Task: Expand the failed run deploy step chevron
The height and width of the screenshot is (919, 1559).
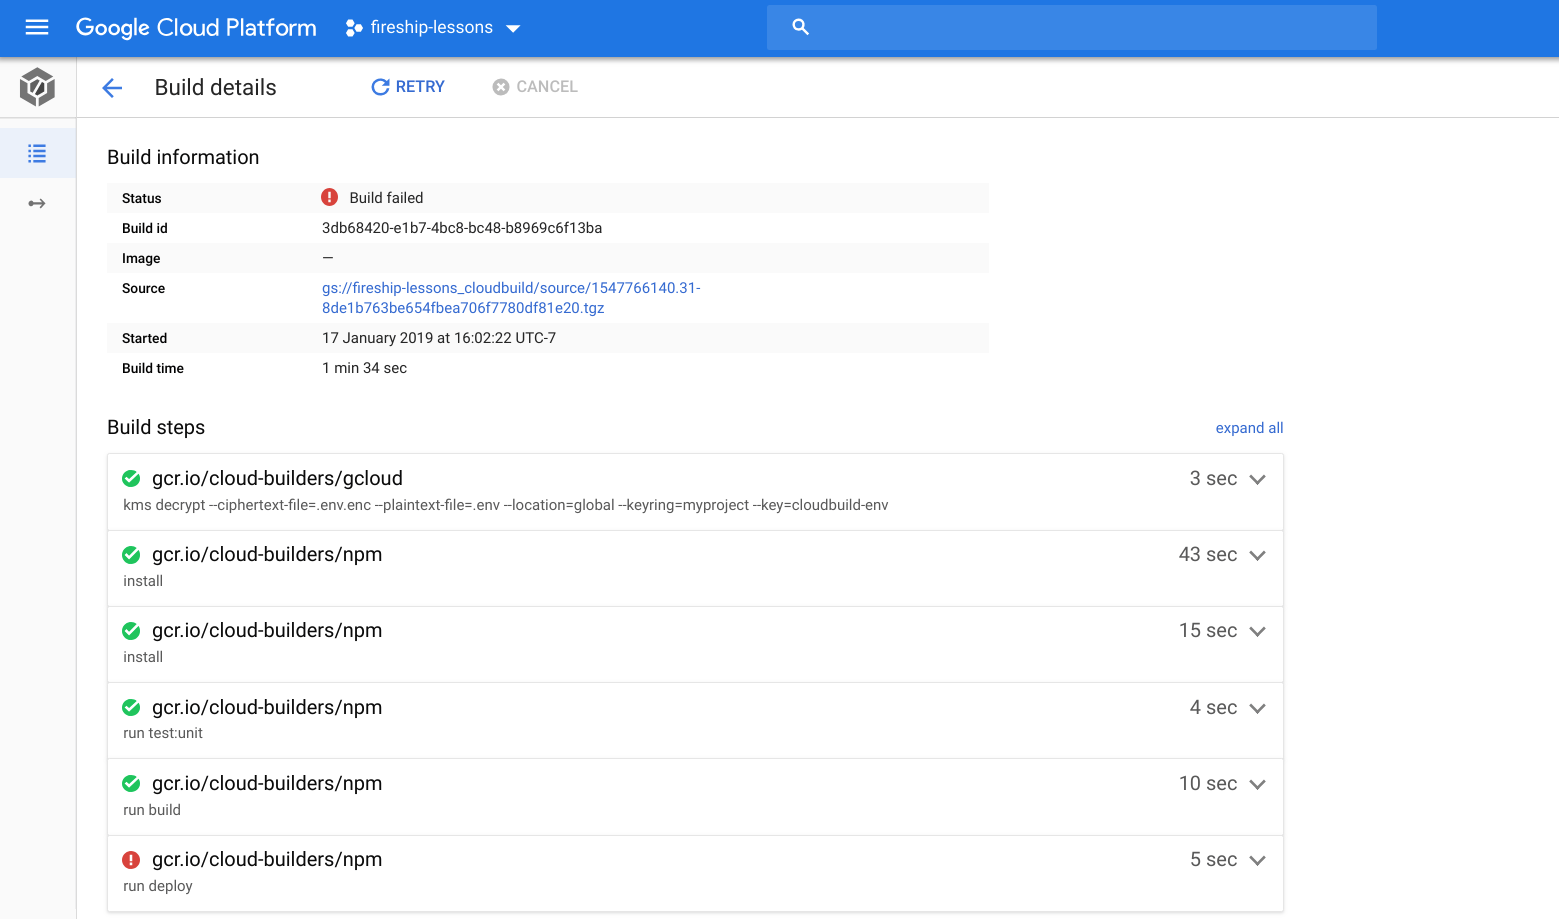Action: click(x=1258, y=860)
